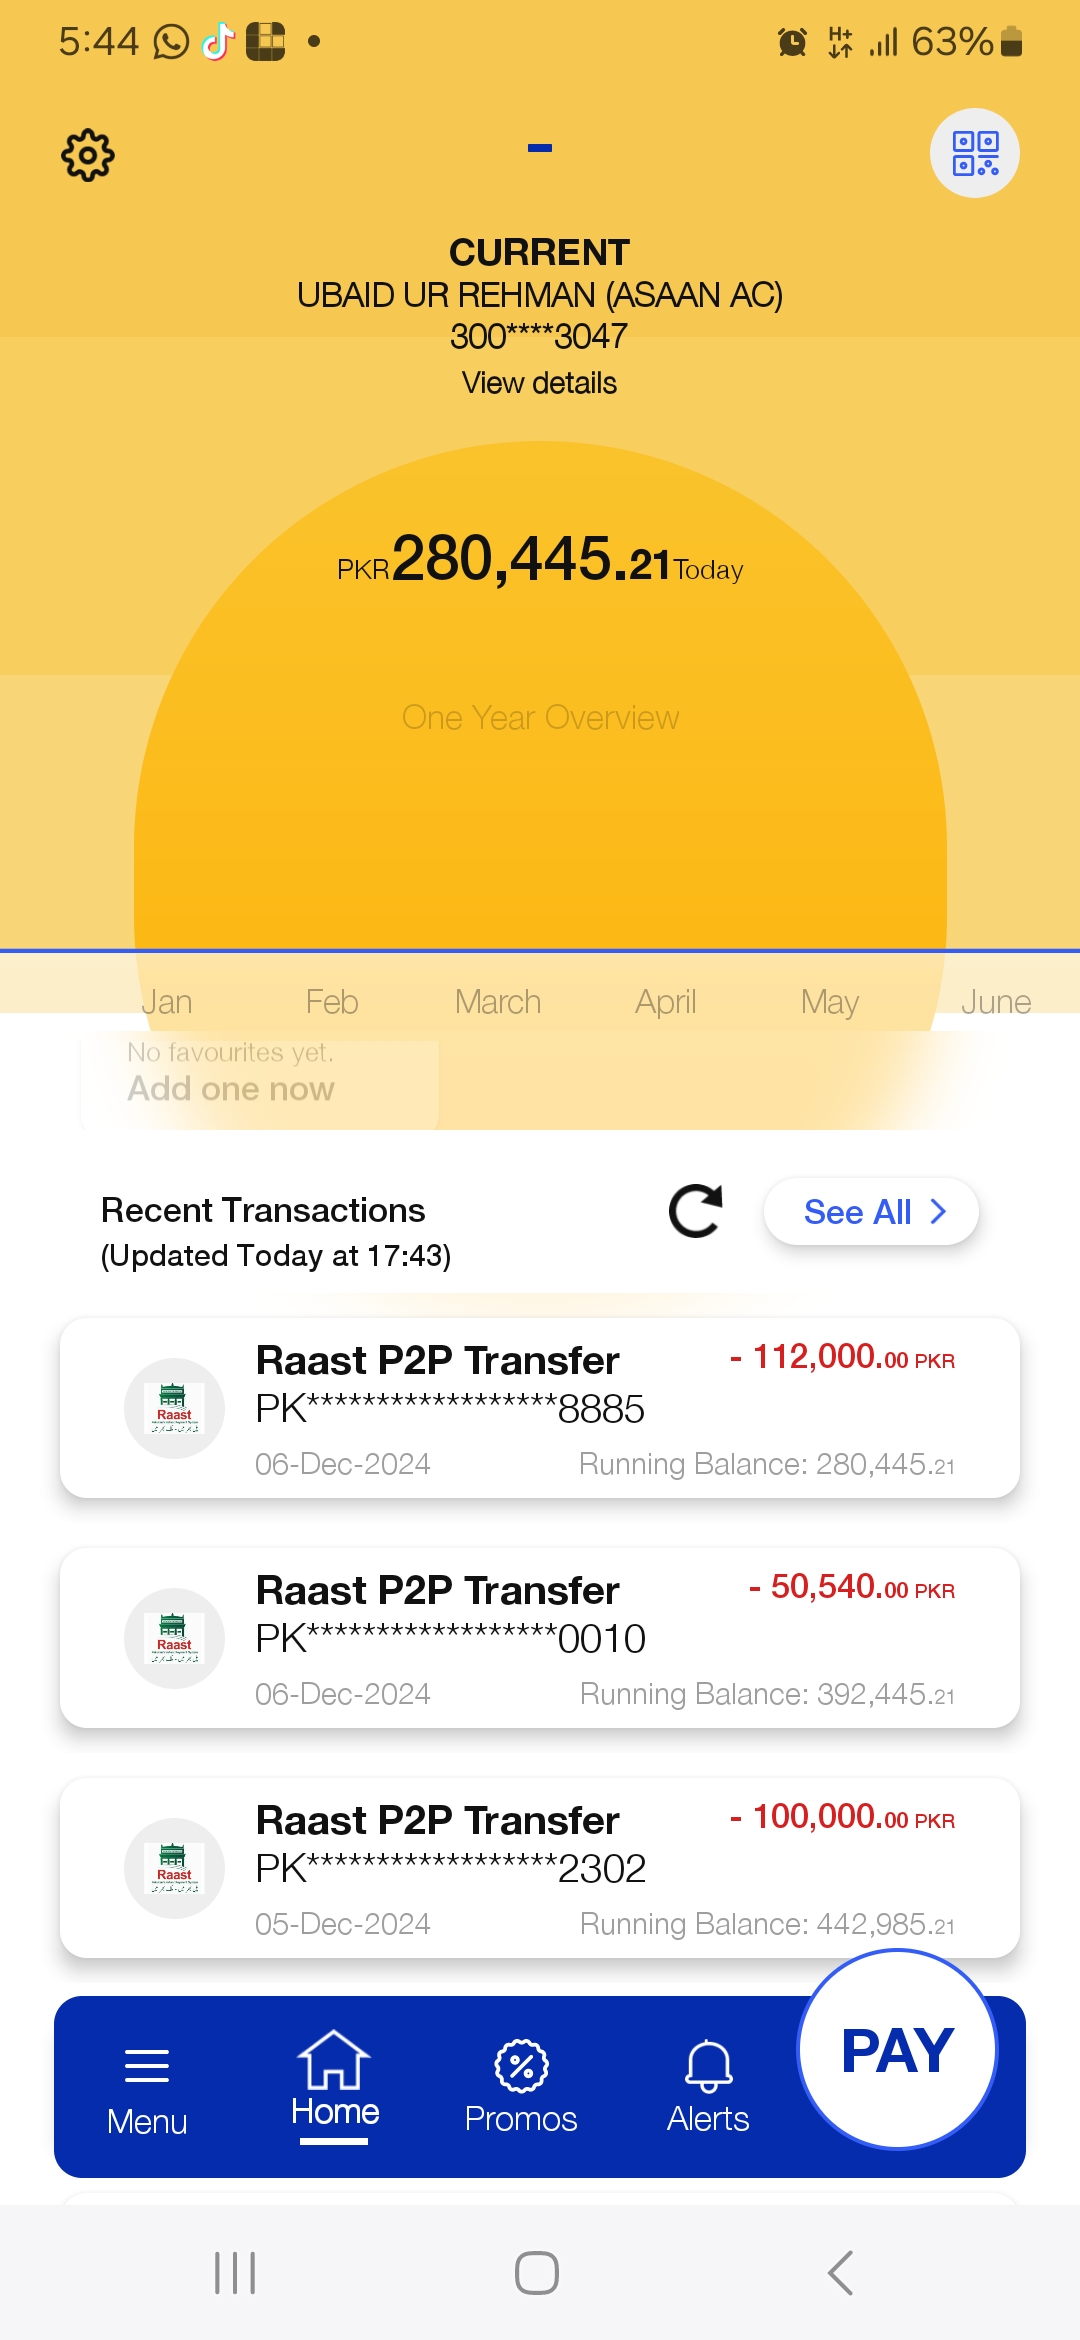1080x2340 pixels.
Task: Tap the Home icon in bottom bar
Action: [x=334, y=2060]
